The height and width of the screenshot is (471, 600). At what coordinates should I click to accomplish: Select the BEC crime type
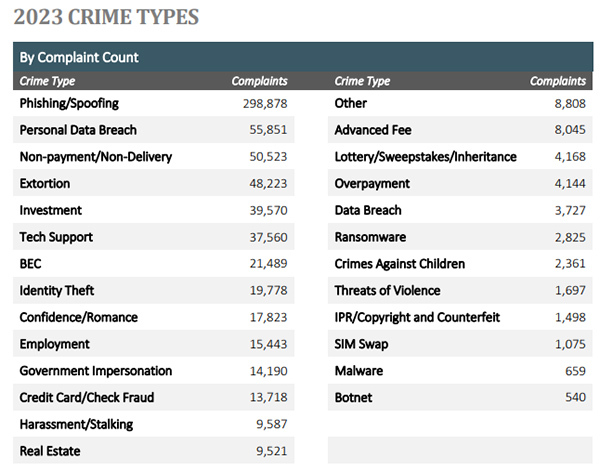32,264
